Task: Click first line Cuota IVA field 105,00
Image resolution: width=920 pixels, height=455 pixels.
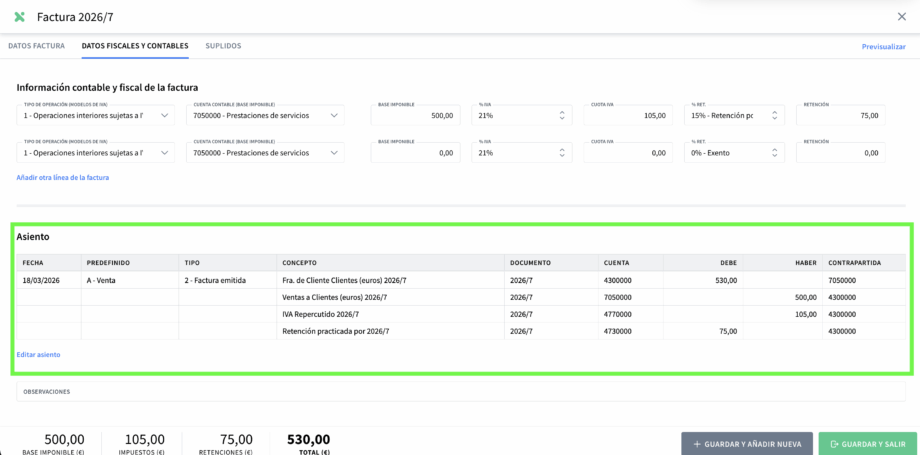Action: click(x=628, y=116)
